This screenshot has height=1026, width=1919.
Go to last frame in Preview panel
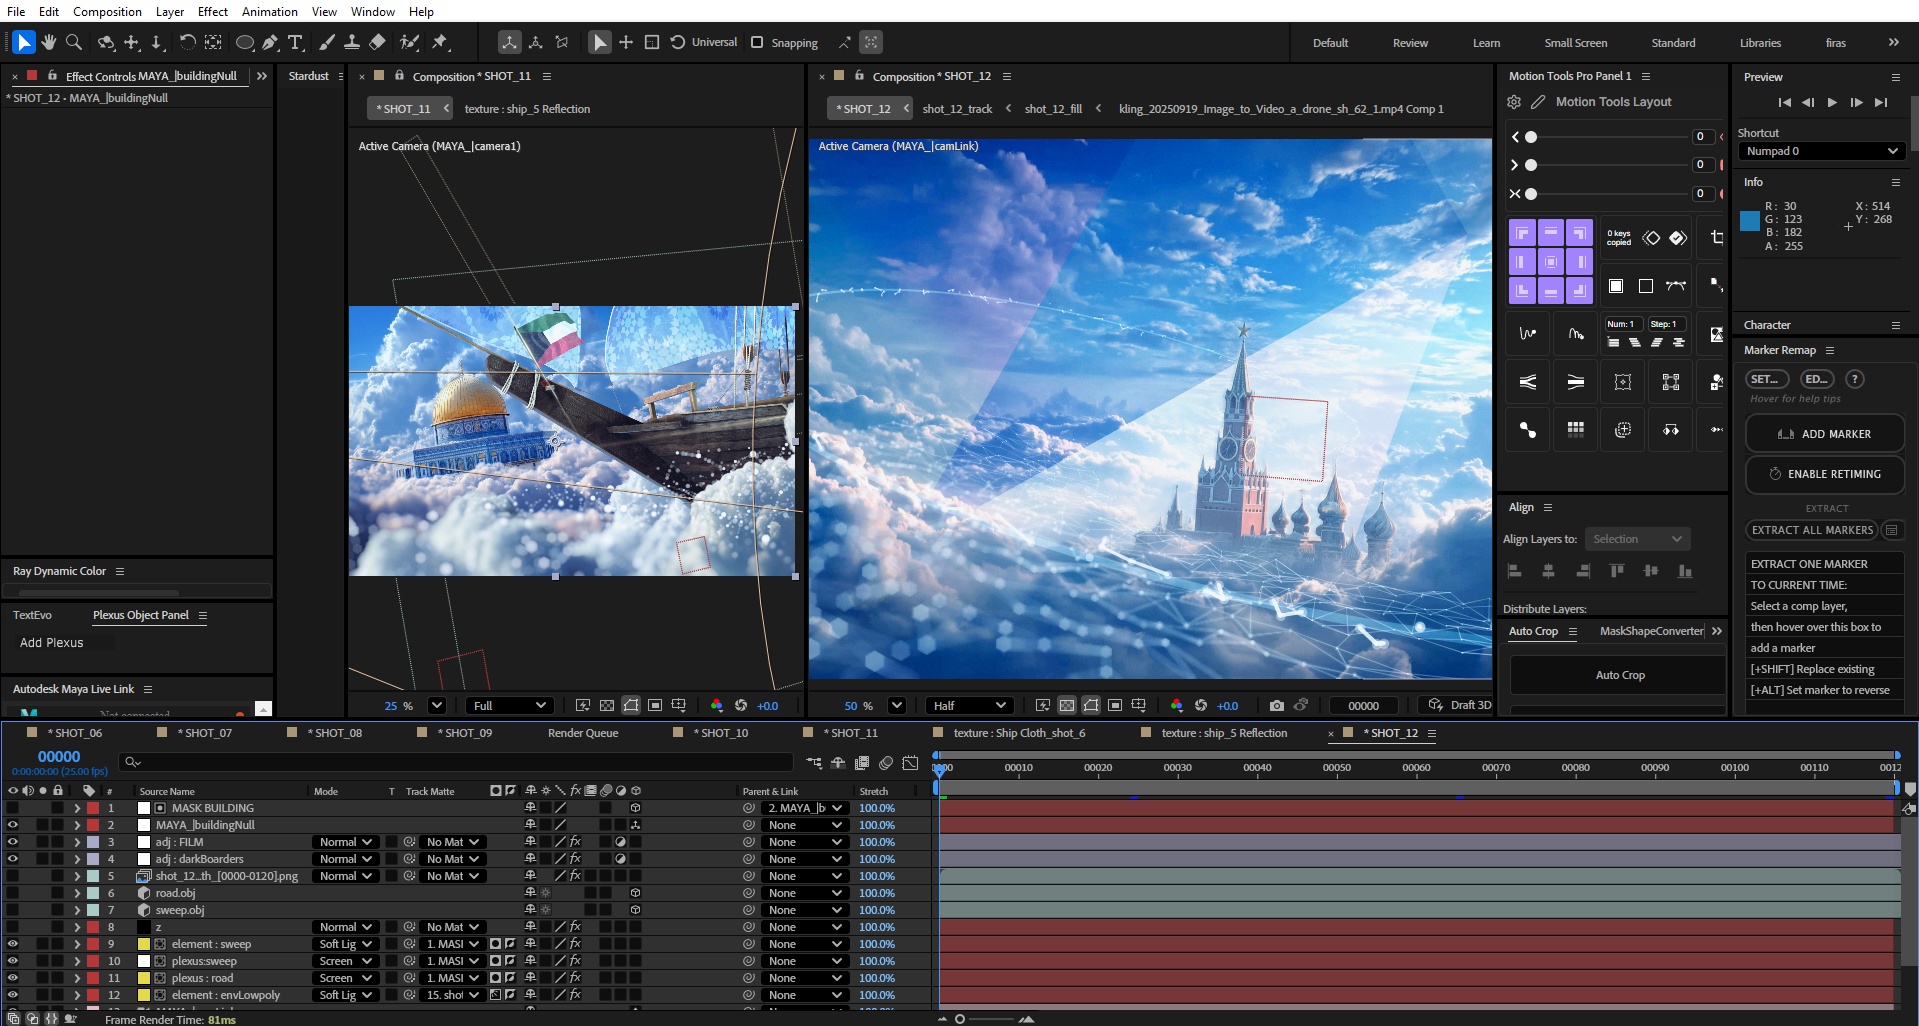point(1881,102)
